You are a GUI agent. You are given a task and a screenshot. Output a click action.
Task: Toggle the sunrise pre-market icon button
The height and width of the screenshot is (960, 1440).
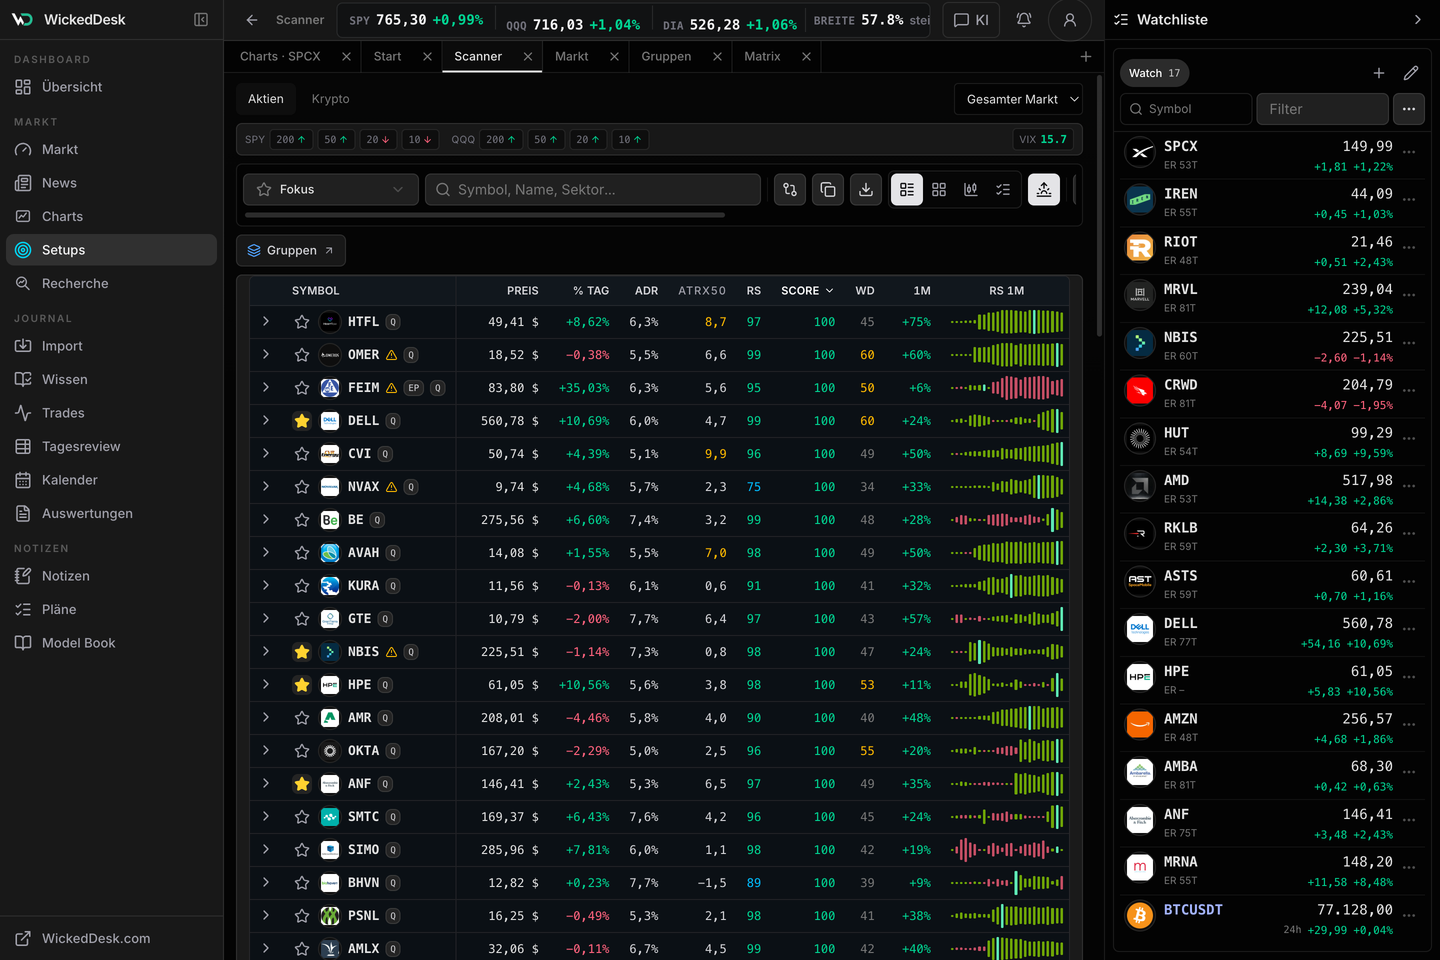pos(1044,189)
